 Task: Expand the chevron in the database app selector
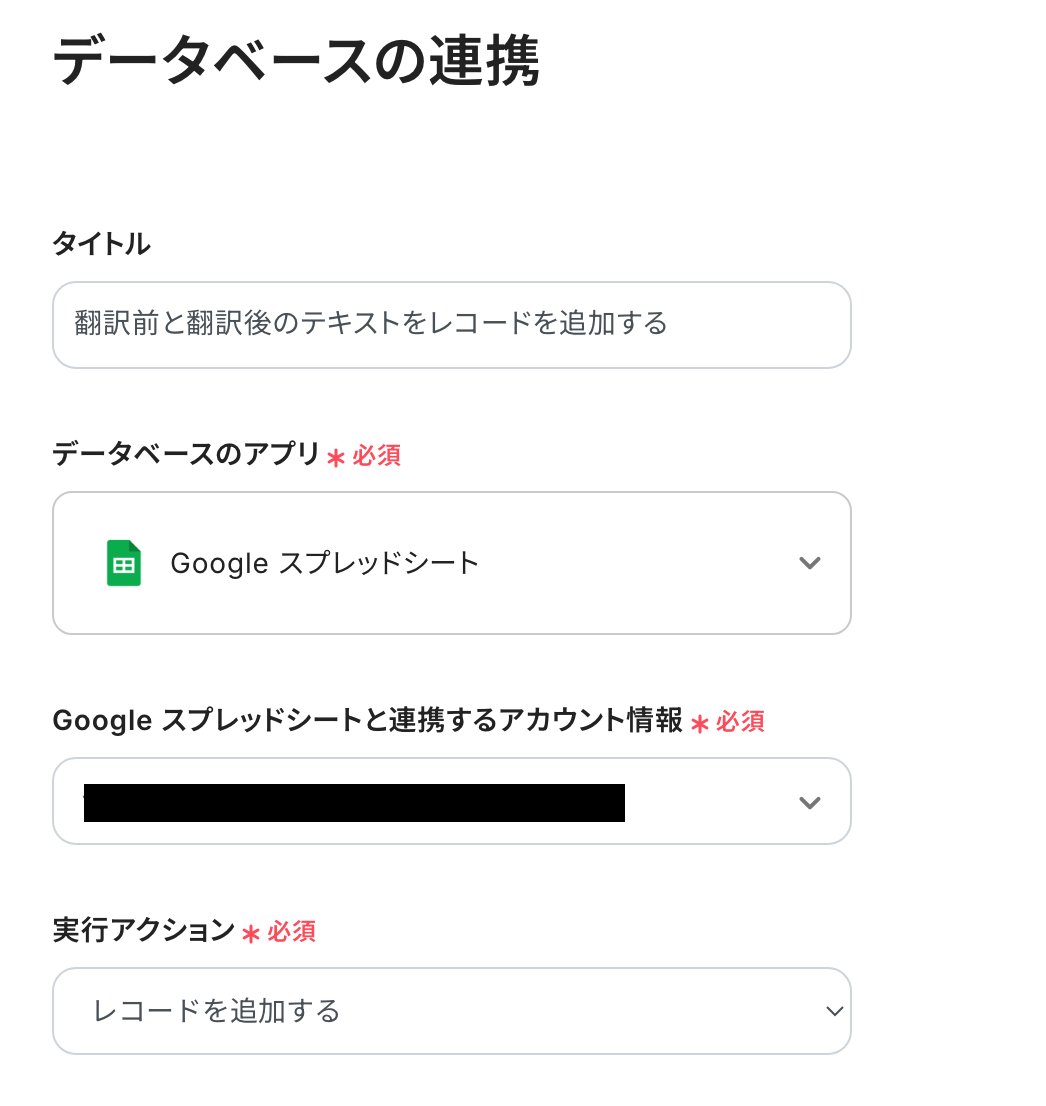pos(810,563)
